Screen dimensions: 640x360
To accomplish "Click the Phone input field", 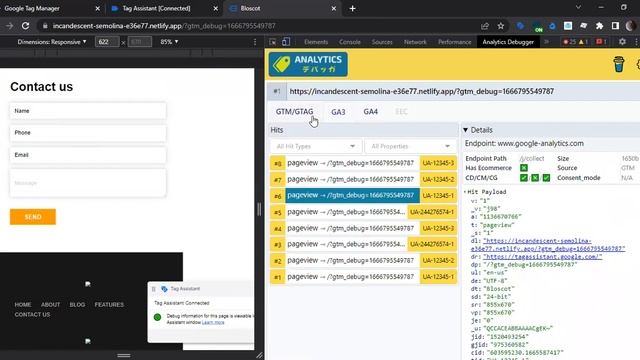I will (88, 133).
